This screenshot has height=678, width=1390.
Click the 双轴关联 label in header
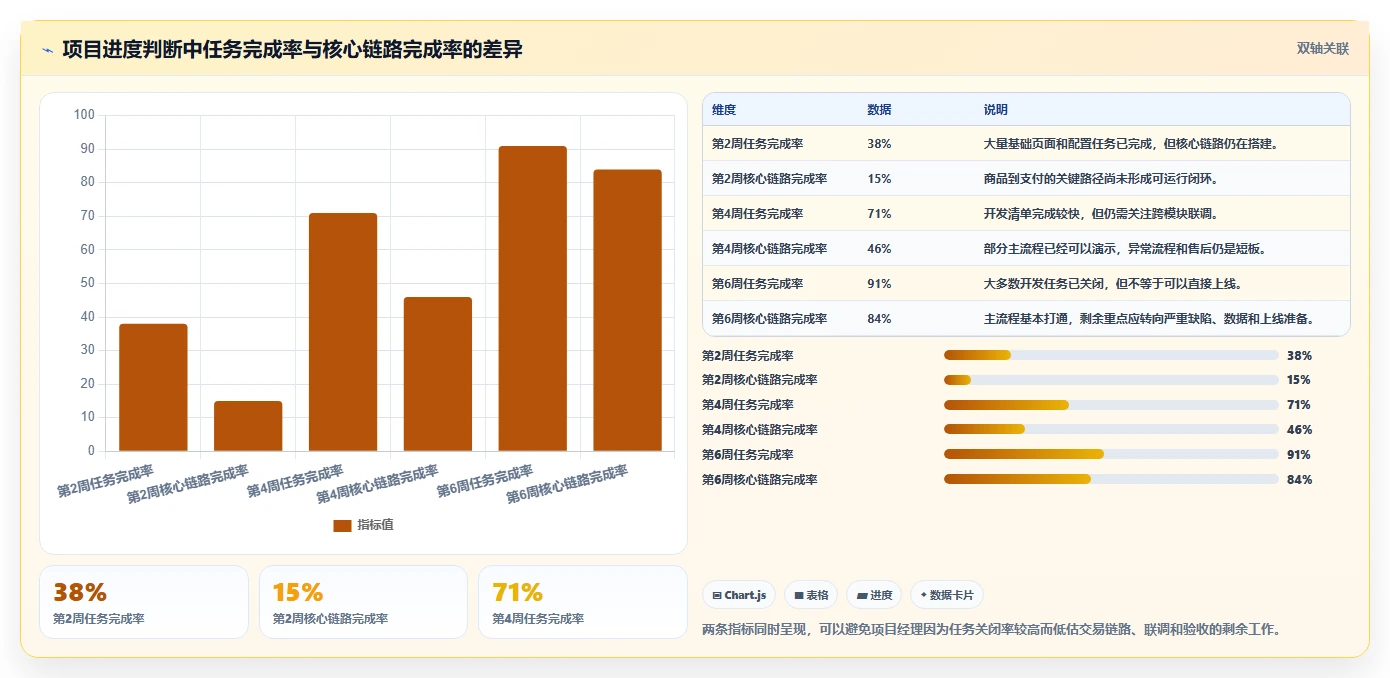(x=1323, y=49)
